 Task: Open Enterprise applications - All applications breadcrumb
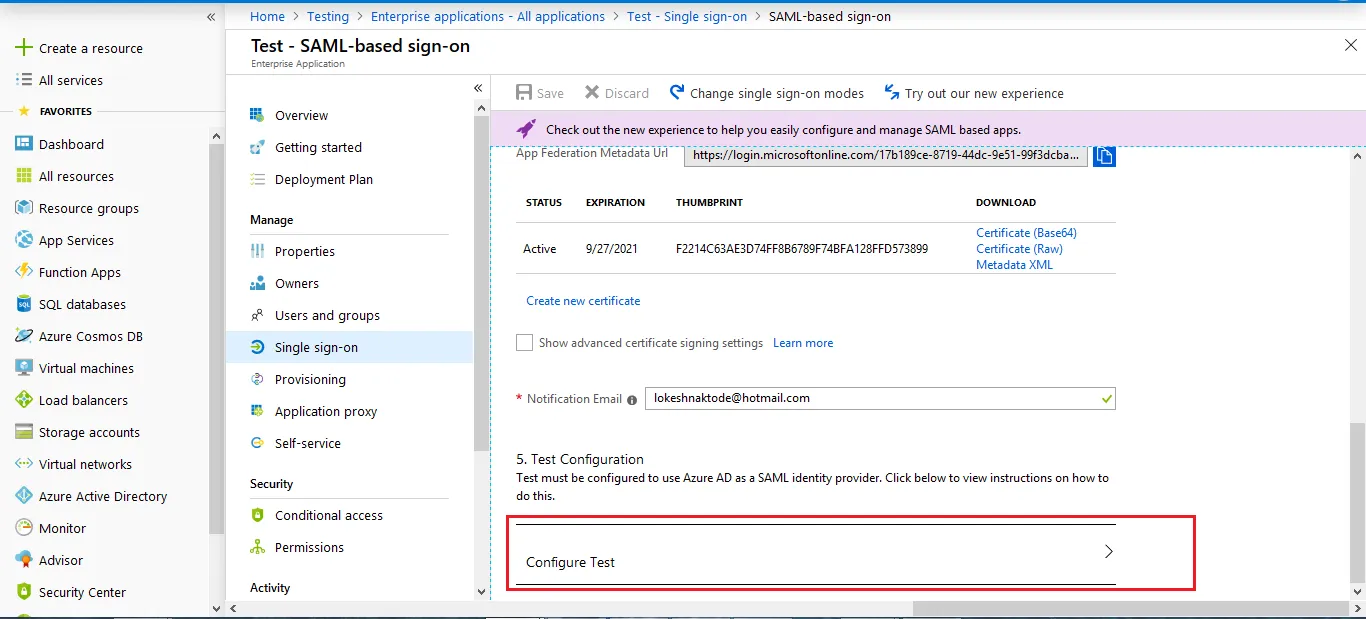488,16
